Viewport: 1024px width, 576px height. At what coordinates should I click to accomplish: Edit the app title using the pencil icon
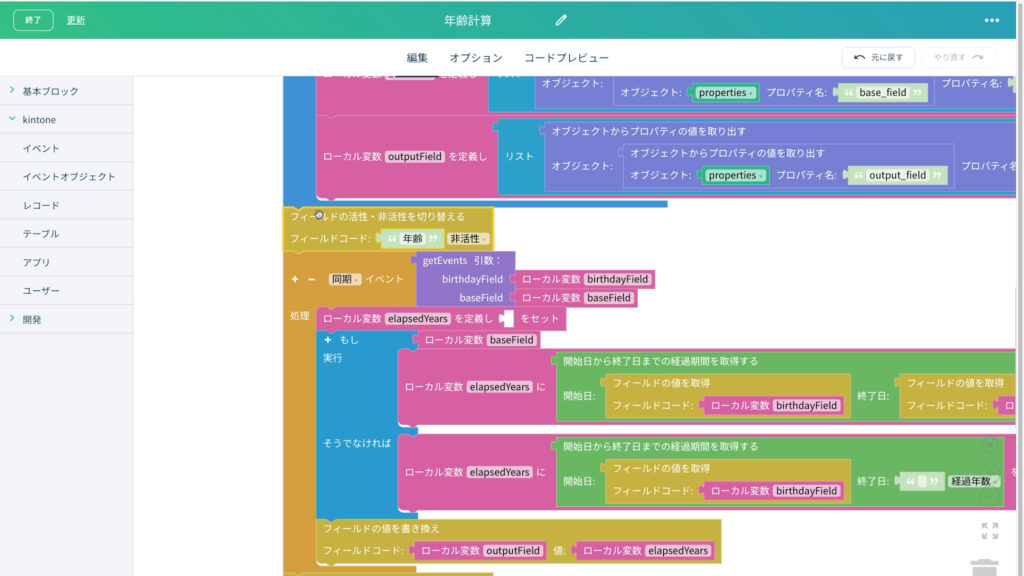tap(562, 18)
